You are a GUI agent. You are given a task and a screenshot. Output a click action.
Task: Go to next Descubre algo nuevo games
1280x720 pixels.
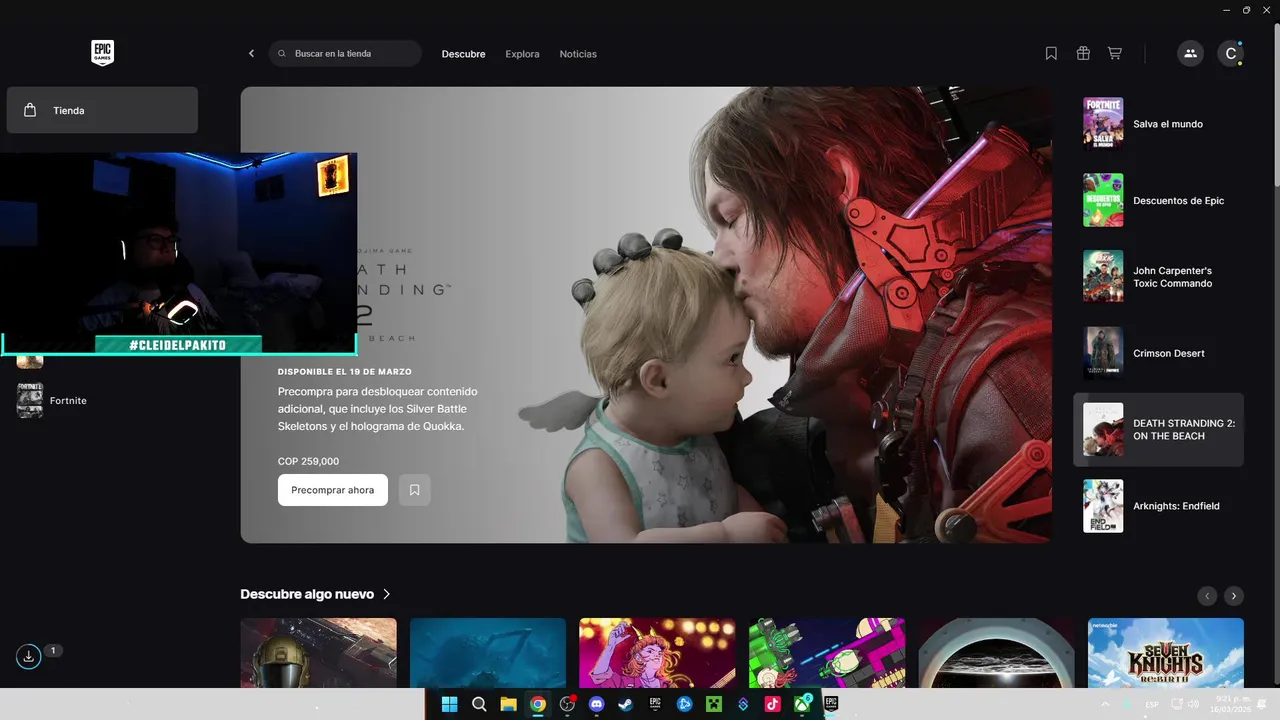[1234, 596]
